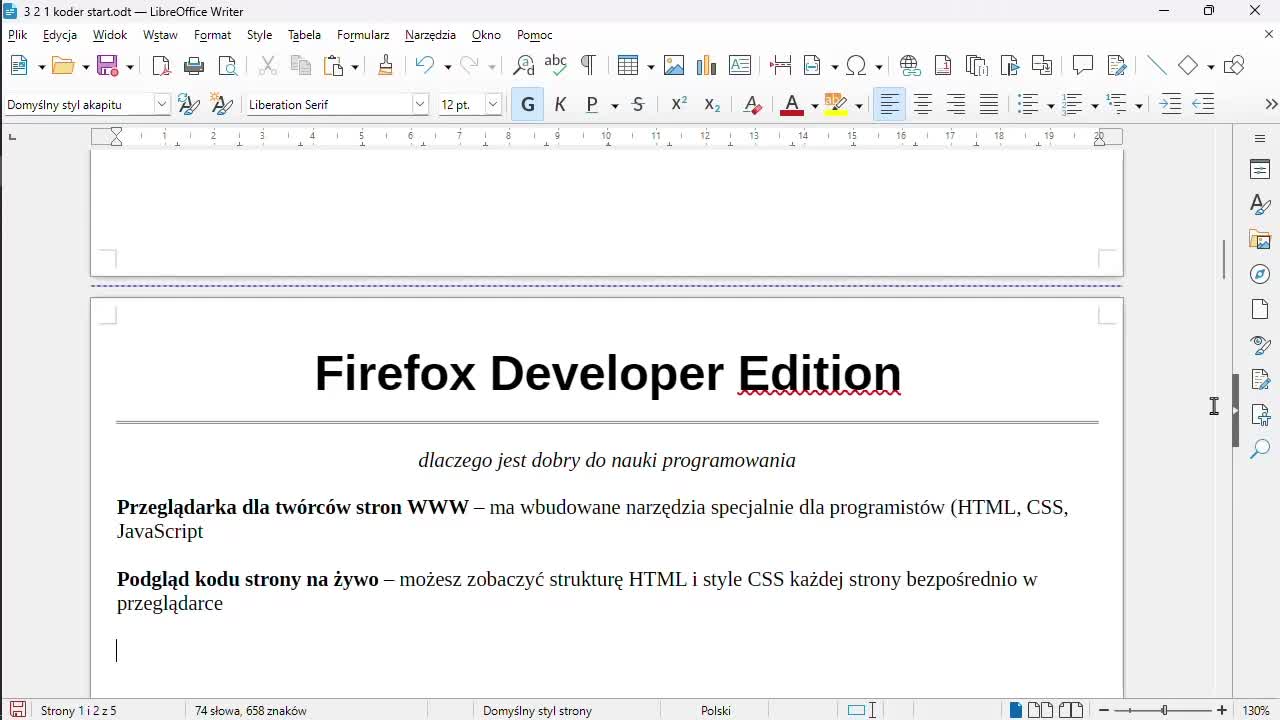Open the Styles panel in the sidebar
1280x720 pixels.
click(x=1259, y=204)
